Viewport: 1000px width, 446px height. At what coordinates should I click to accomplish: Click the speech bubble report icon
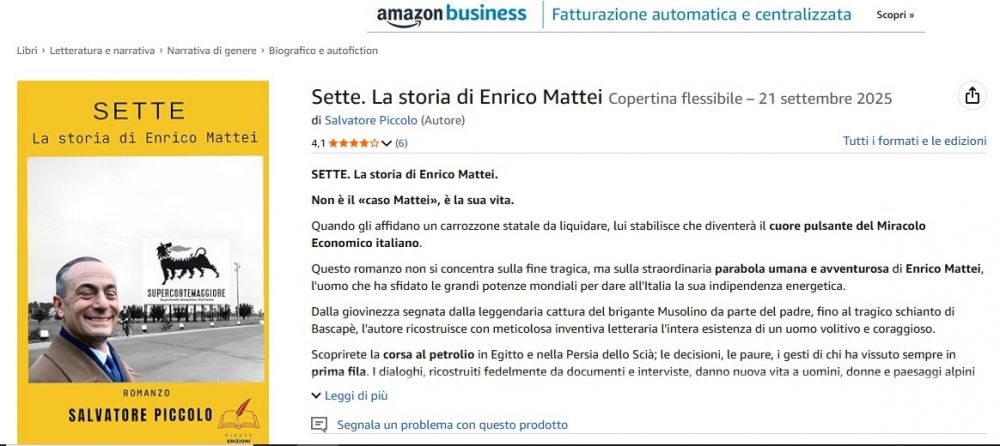pyautogui.click(x=319, y=424)
